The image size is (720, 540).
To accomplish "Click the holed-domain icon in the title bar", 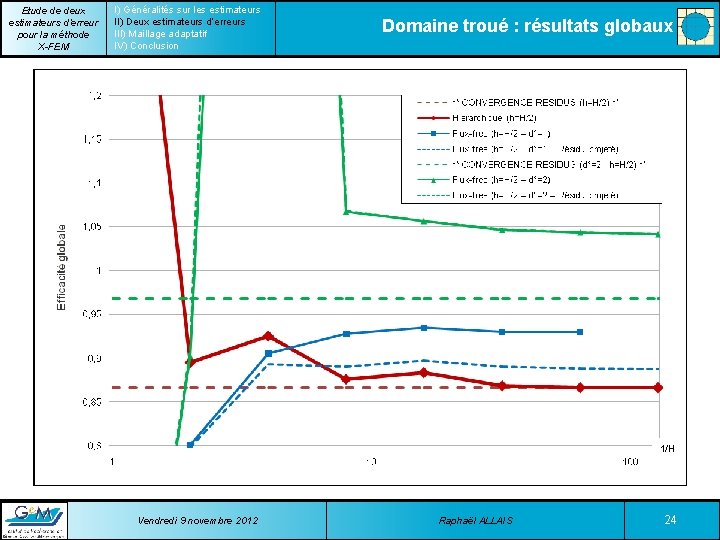I will (695, 27).
